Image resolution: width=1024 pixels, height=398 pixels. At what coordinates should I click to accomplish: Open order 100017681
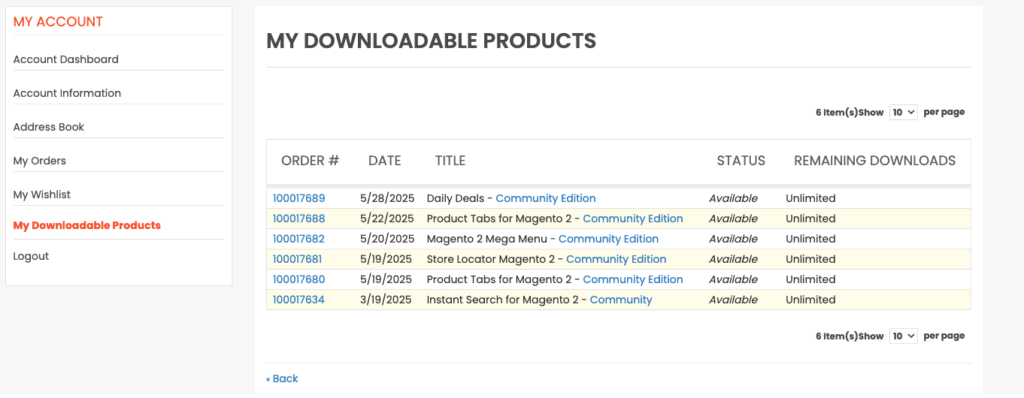(297, 259)
